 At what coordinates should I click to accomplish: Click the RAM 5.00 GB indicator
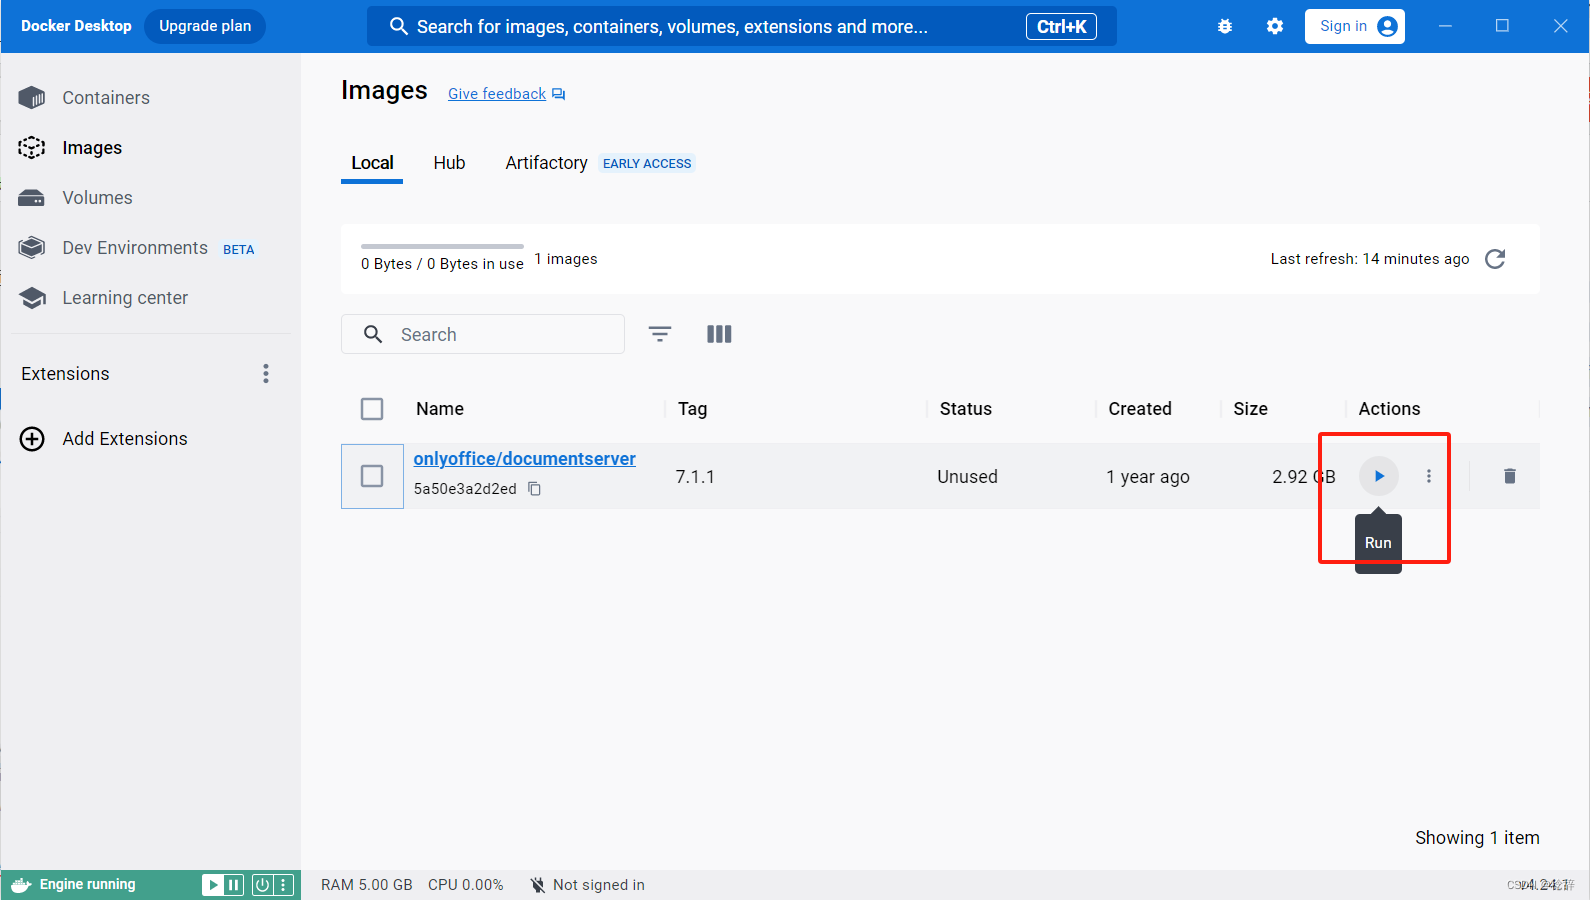pyautogui.click(x=367, y=885)
